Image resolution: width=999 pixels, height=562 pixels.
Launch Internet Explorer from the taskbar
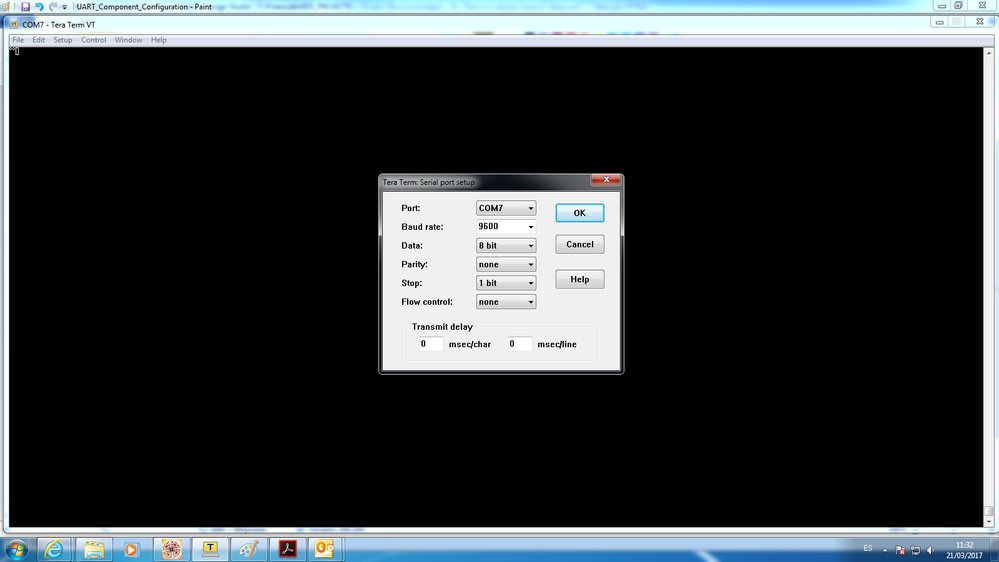(54, 549)
